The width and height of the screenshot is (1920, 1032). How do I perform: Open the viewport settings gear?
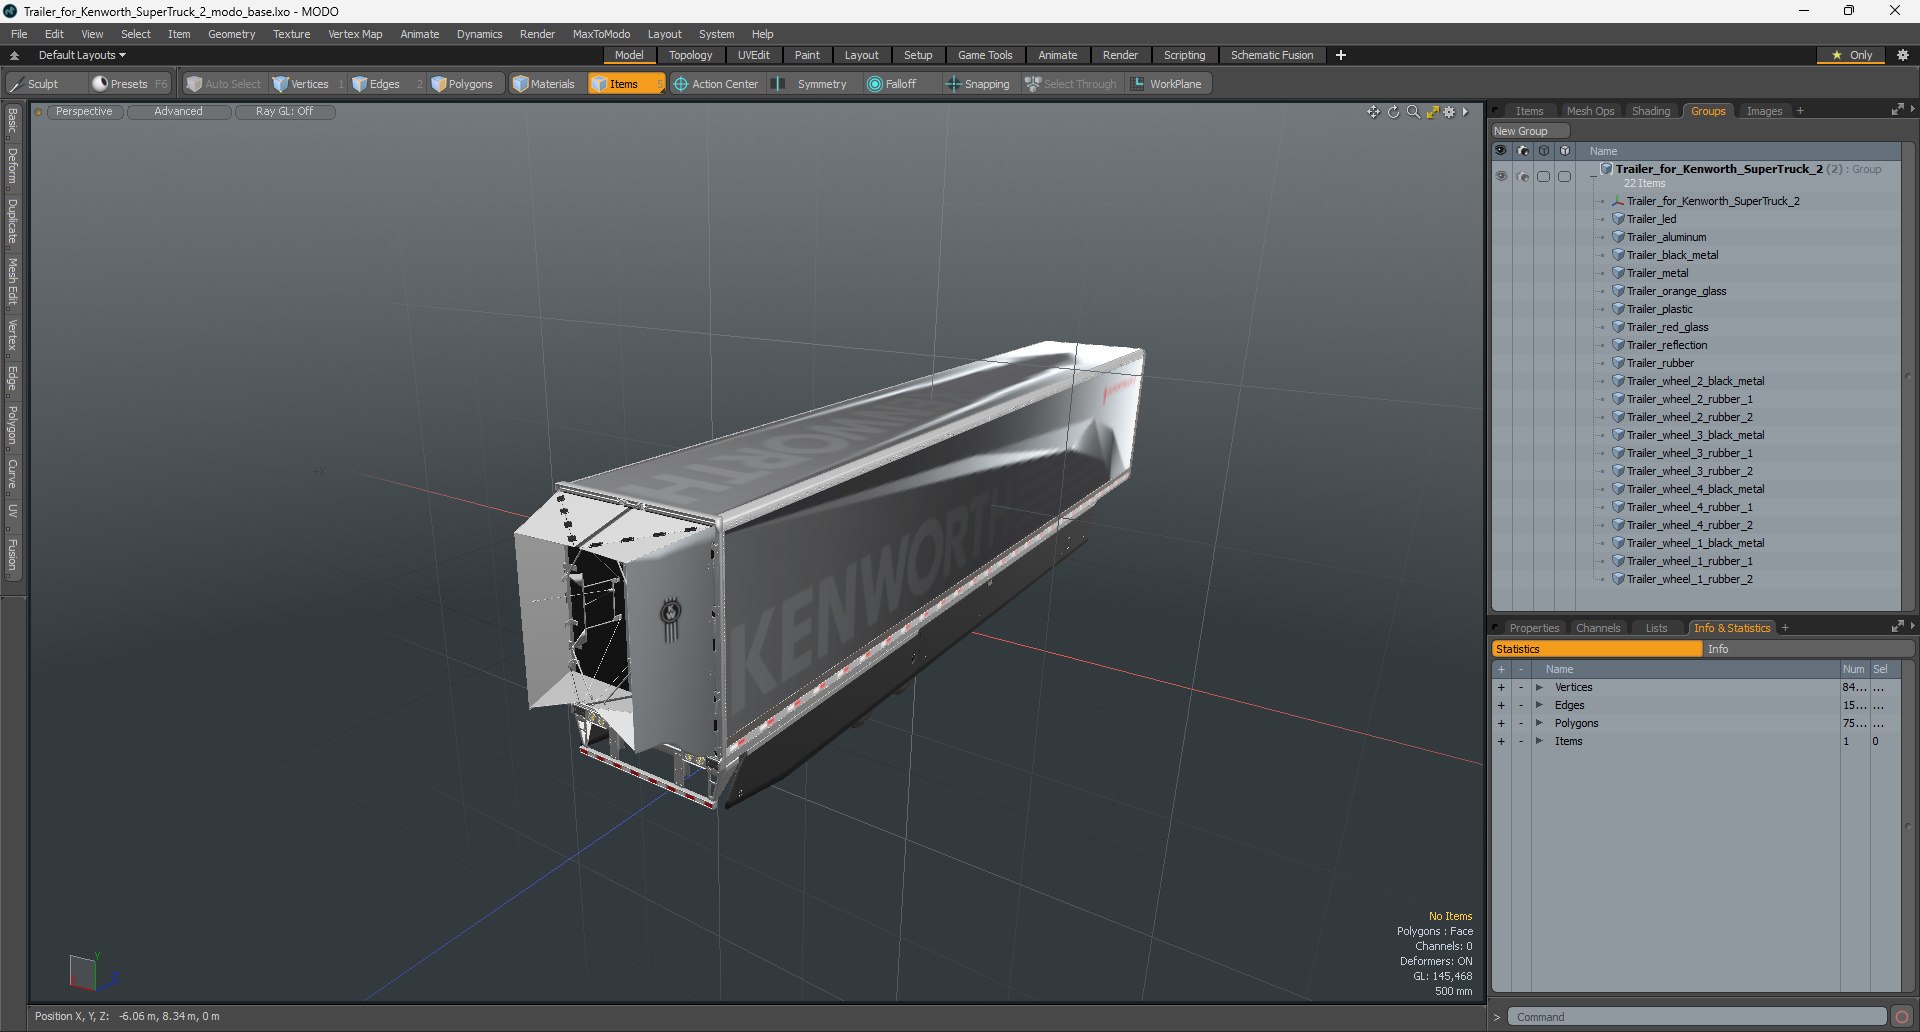(1449, 112)
